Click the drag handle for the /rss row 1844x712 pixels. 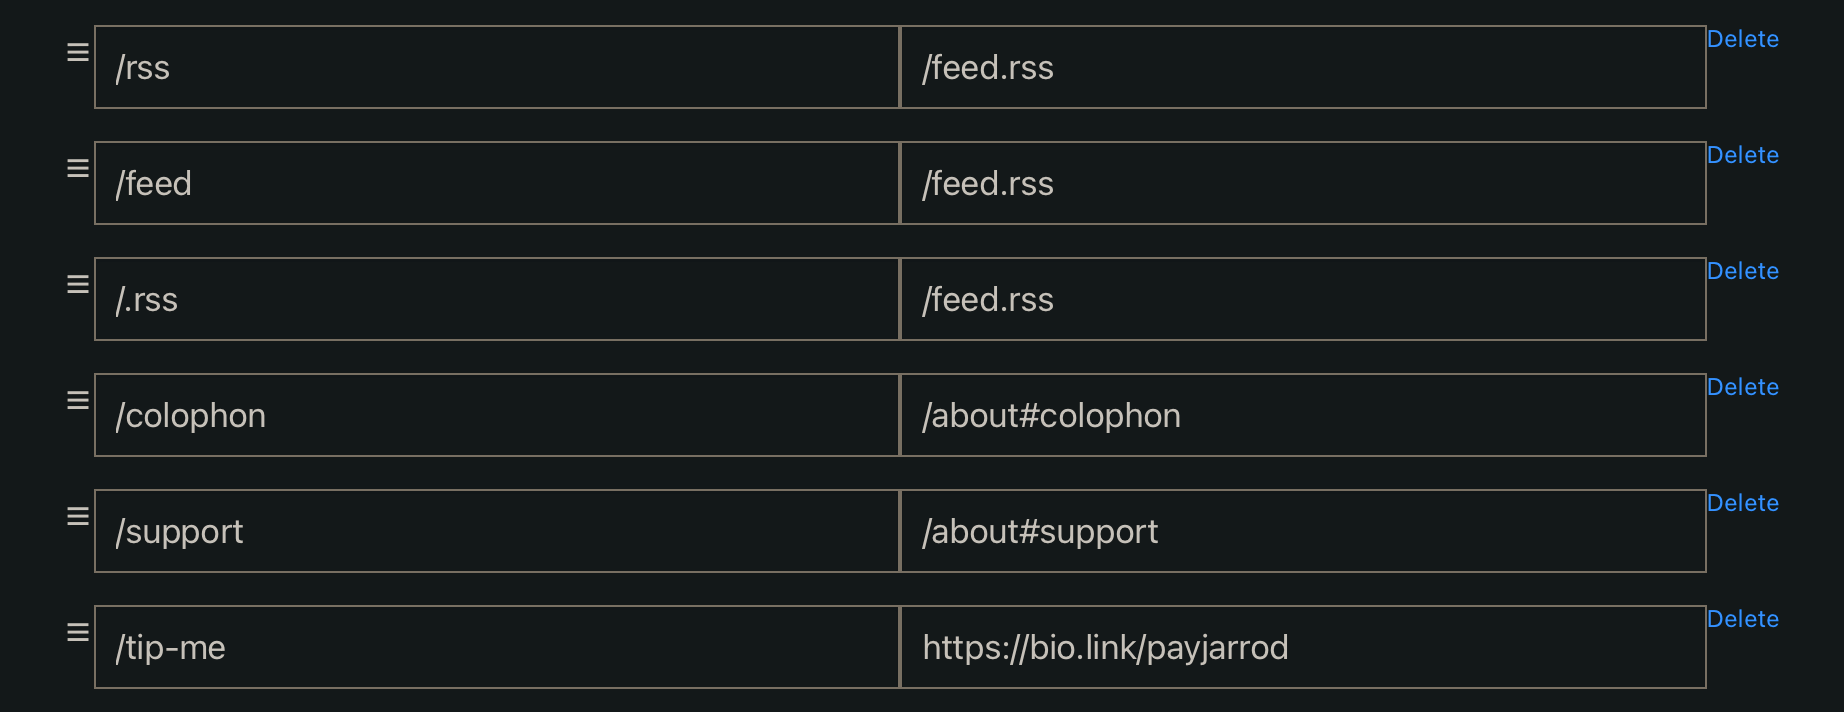[x=78, y=53]
